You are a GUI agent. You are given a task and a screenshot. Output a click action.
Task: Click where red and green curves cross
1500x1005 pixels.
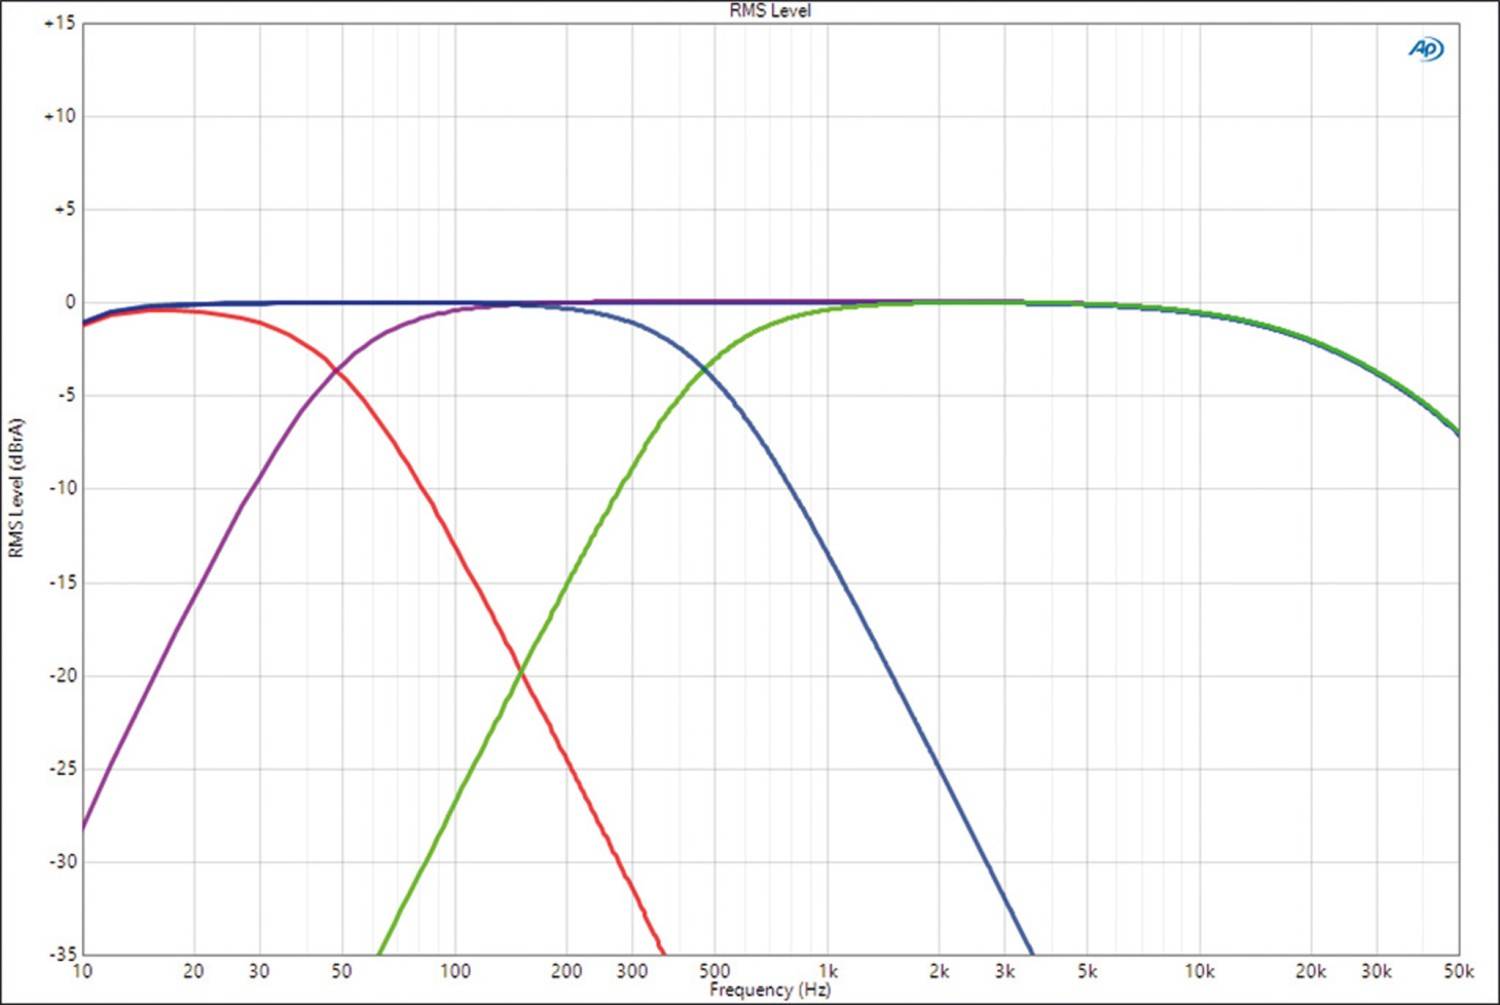coord(520,673)
